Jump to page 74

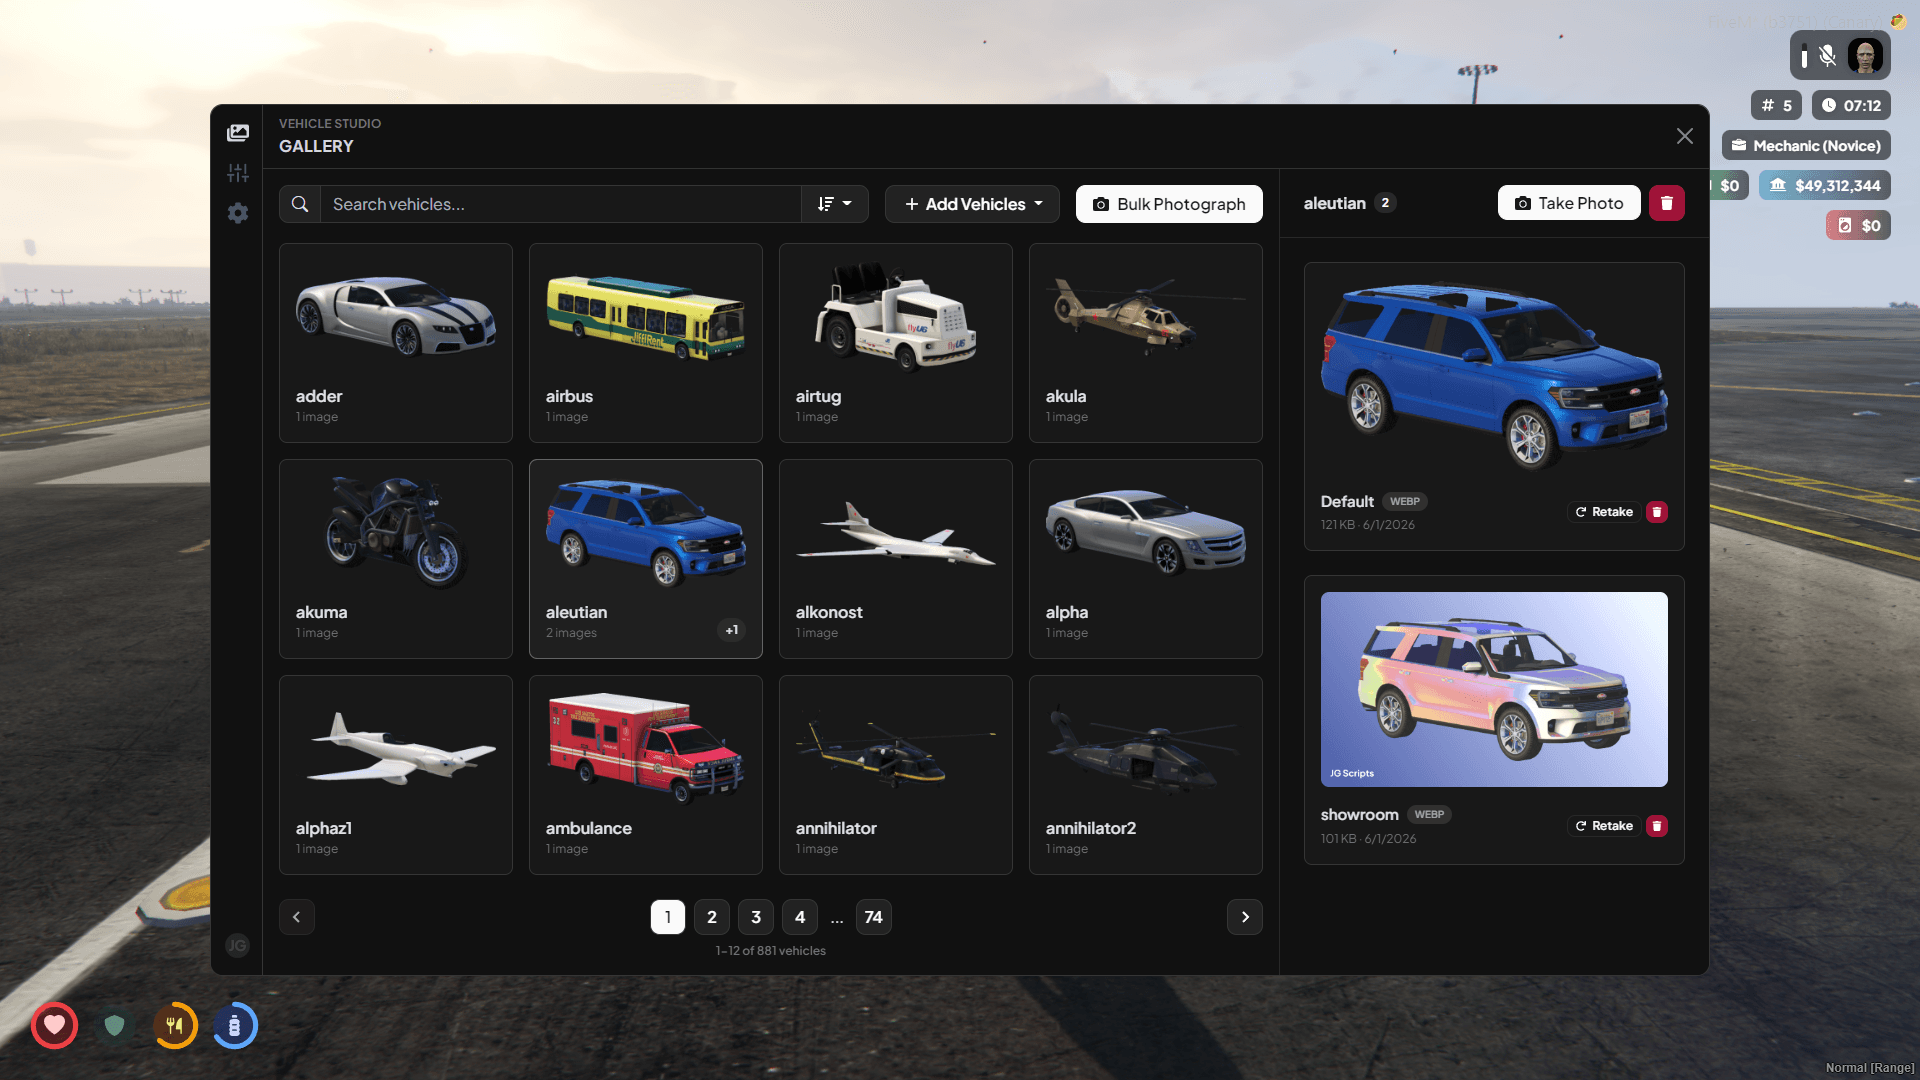pyautogui.click(x=874, y=917)
